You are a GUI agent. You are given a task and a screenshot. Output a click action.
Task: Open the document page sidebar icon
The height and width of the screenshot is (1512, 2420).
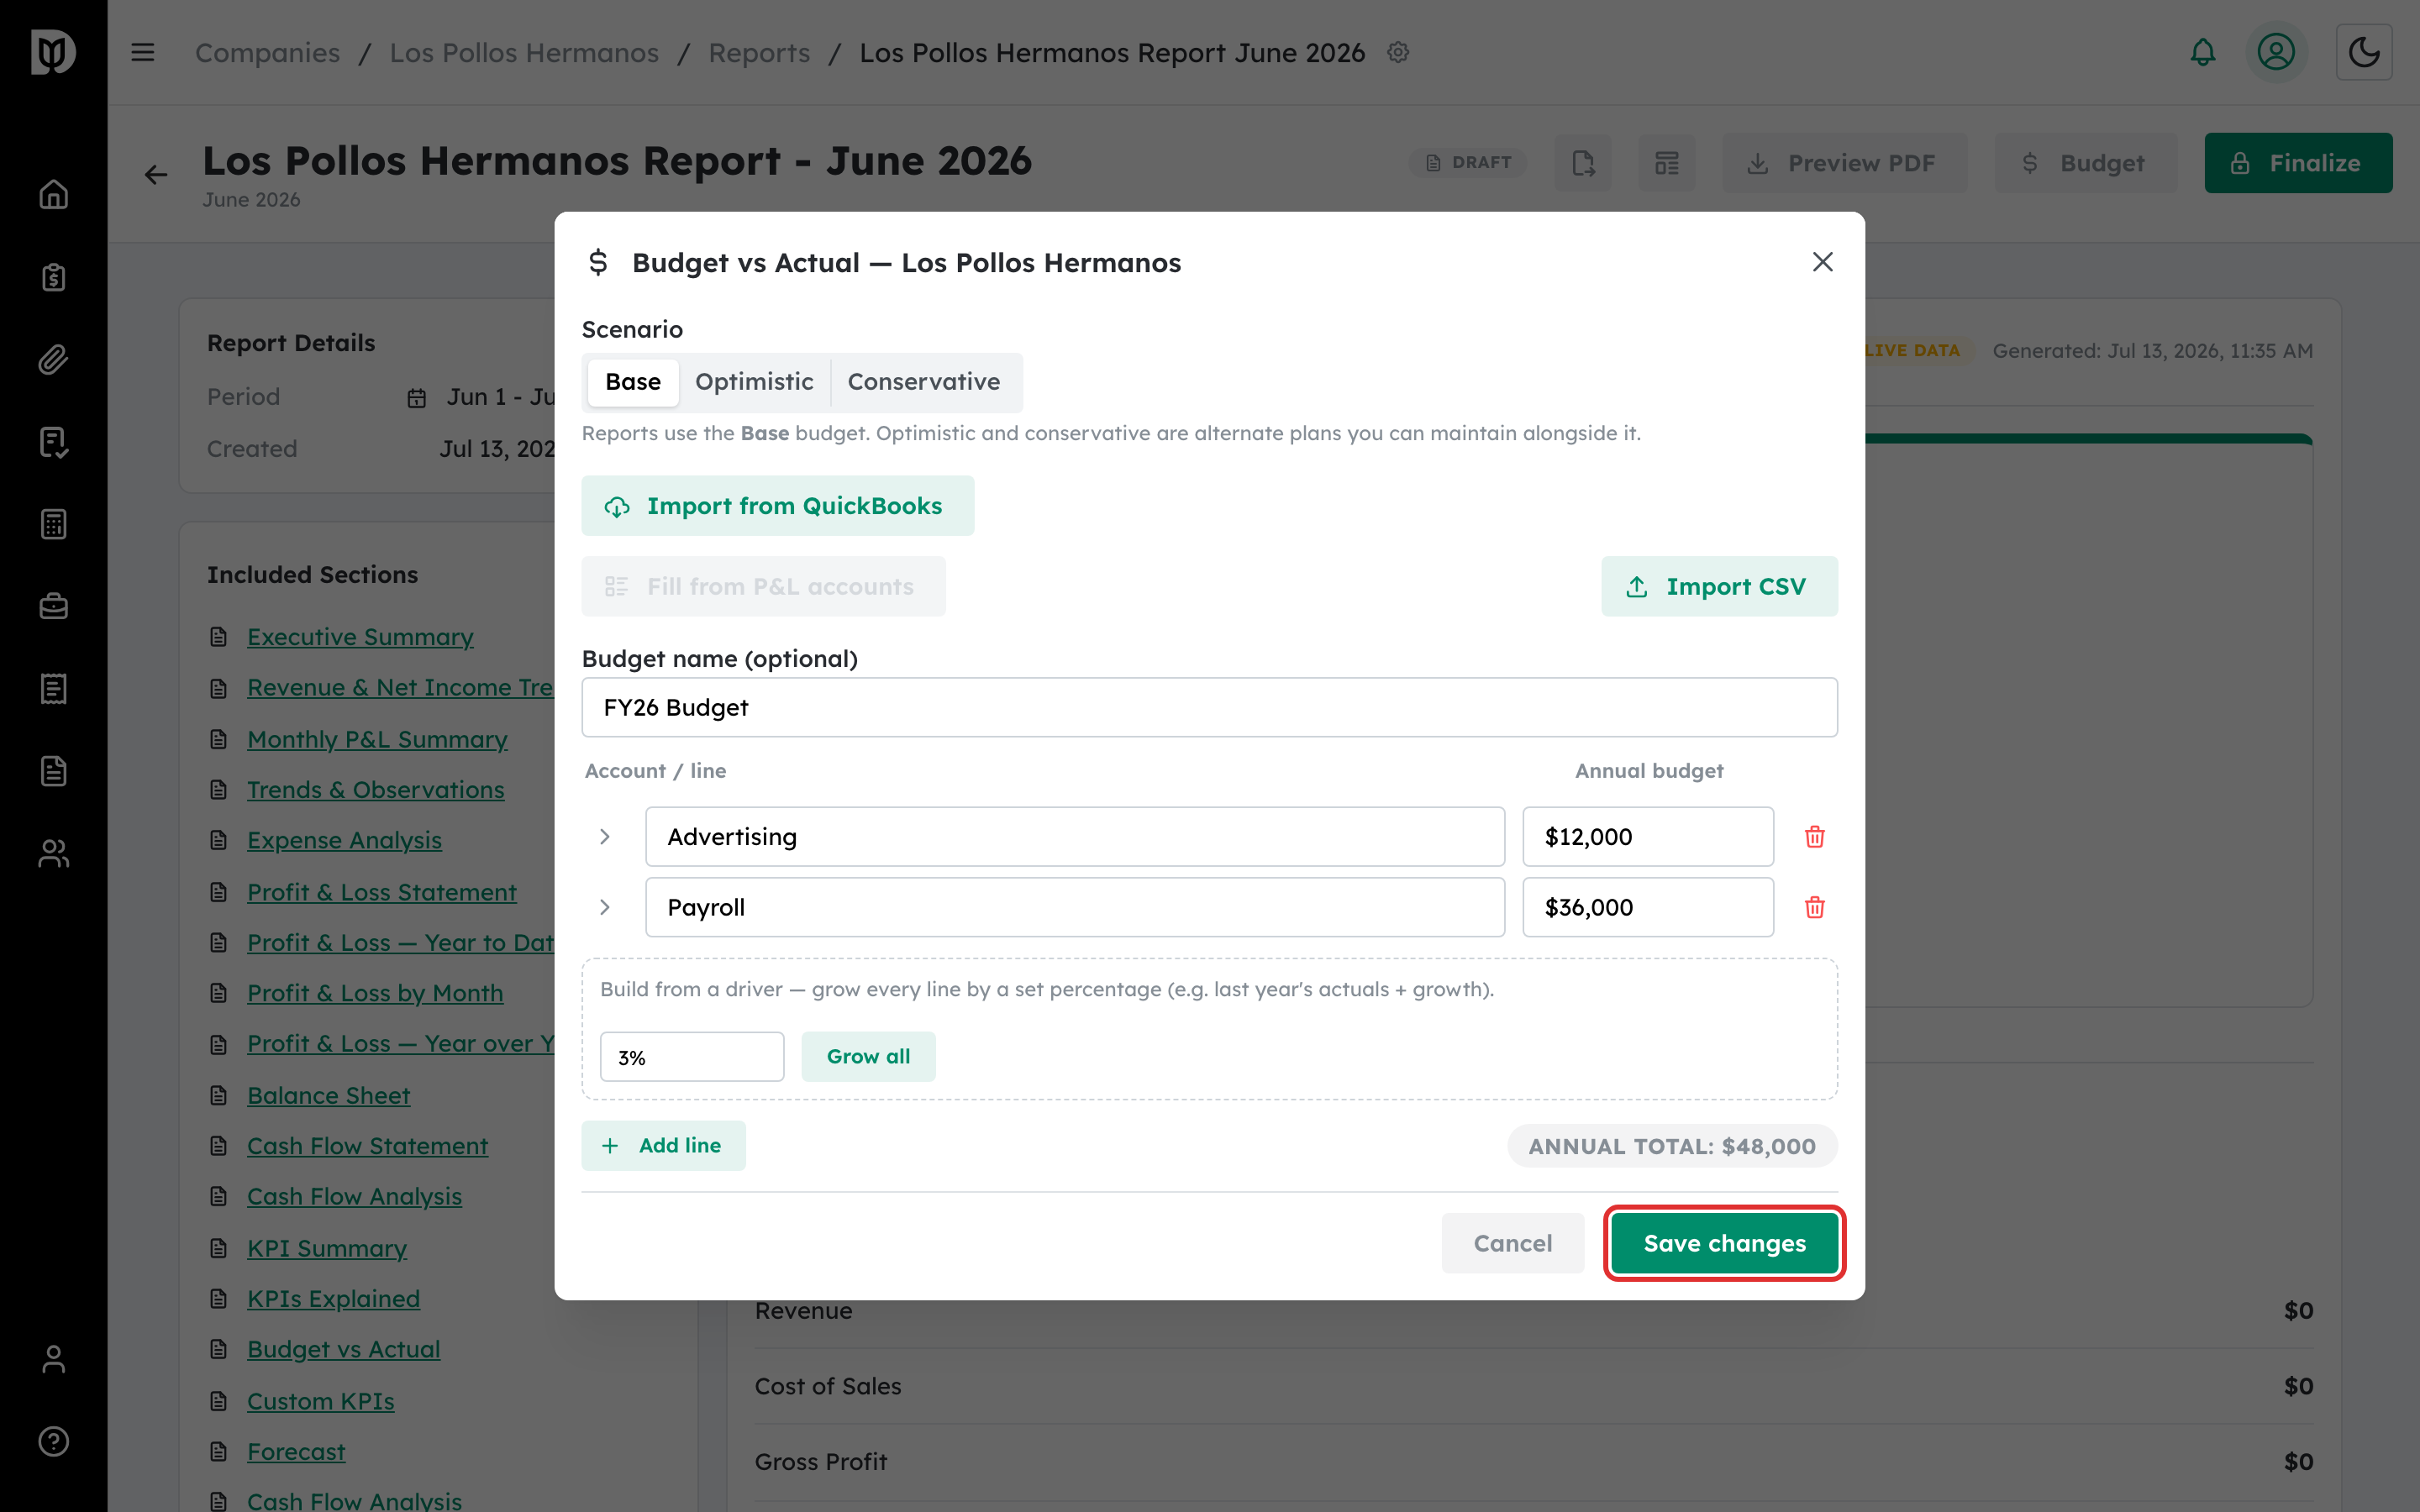pos(53,771)
